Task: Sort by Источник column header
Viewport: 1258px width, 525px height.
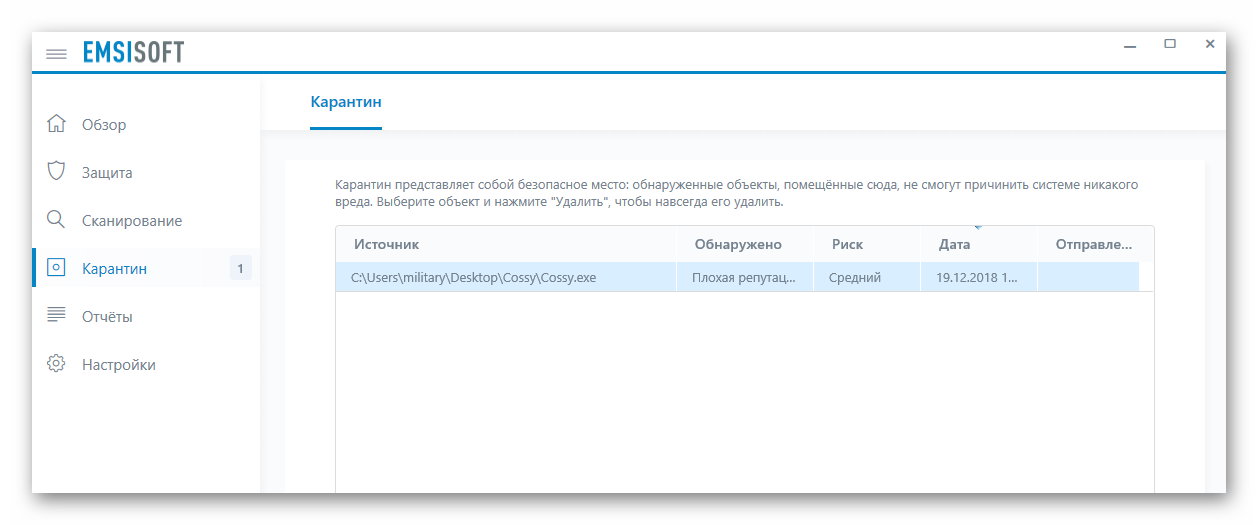Action: point(507,244)
